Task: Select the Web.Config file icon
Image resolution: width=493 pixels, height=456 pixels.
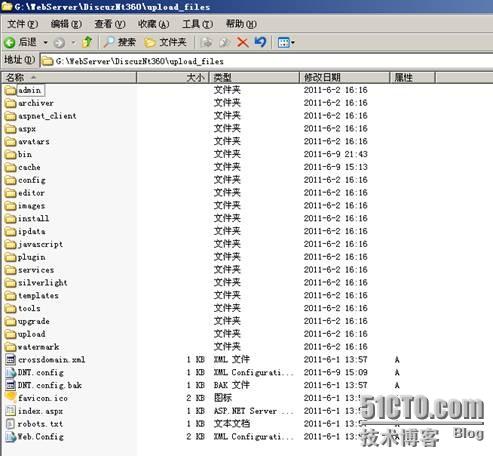Action: 11,437
